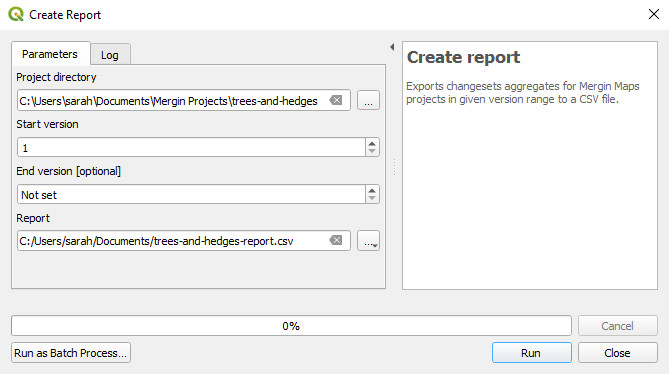The height and width of the screenshot is (374, 669).
Task: Open the Report save options dropdown
Action: pos(368,241)
